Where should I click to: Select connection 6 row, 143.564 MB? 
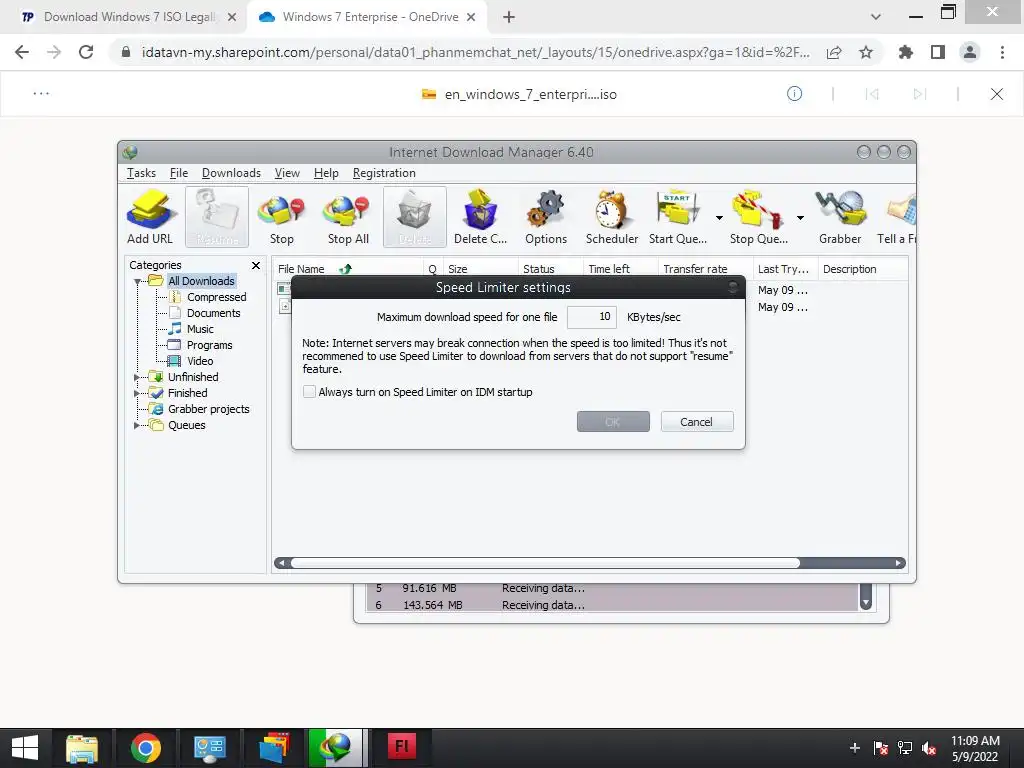coord(613,605)
